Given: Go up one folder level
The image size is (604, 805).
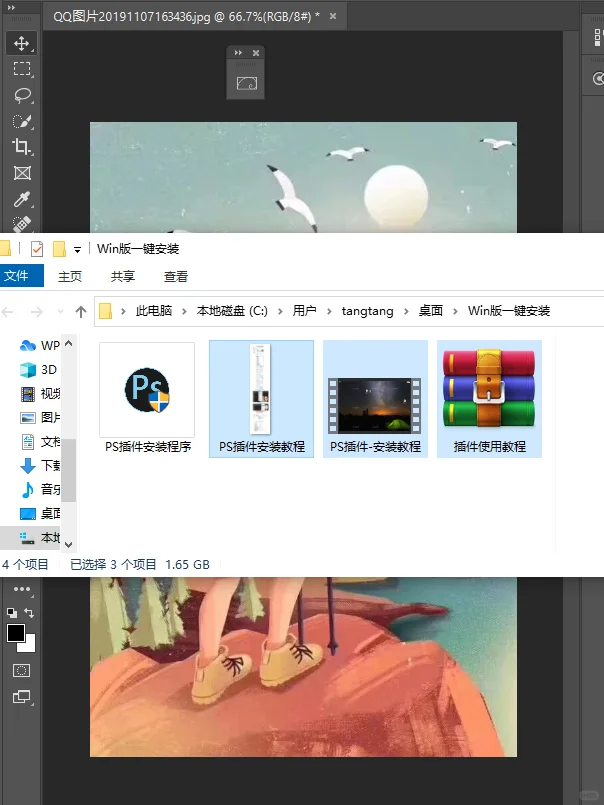Looking at the screenshot, I should (x=81, y=312).
